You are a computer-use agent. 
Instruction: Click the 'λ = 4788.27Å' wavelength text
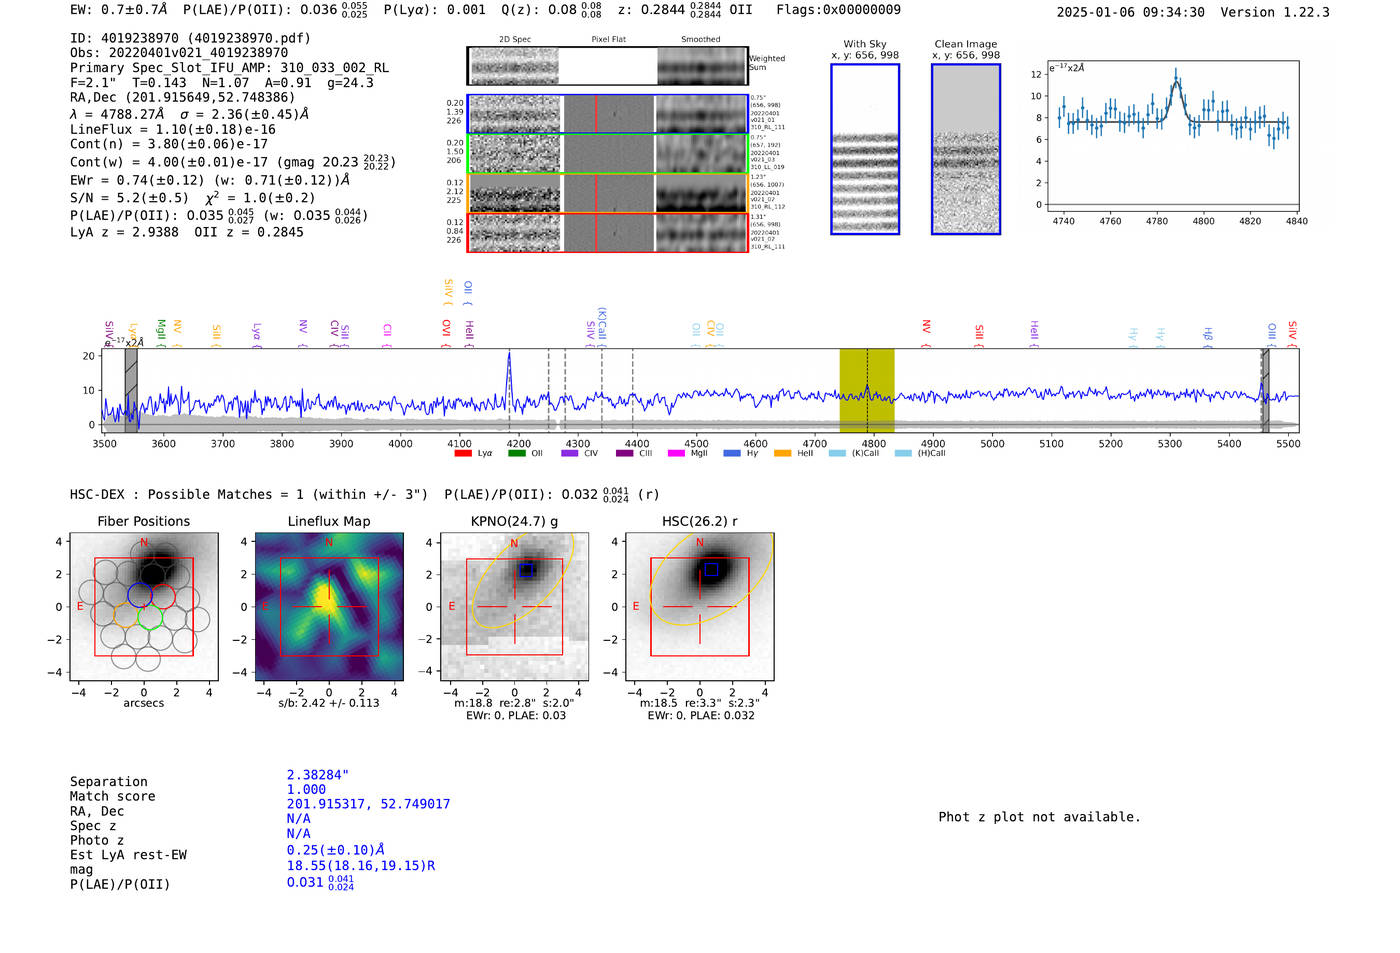coord(117,114)
